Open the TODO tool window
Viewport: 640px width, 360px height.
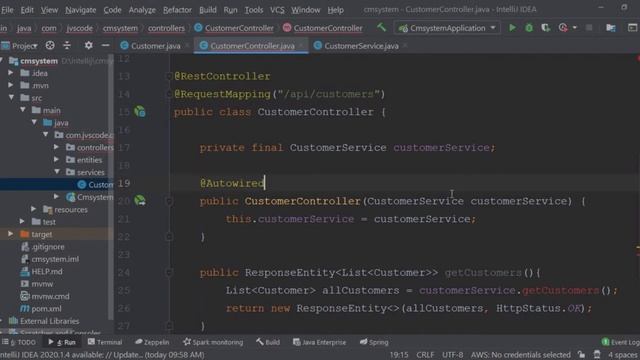[x=19, y=342]
